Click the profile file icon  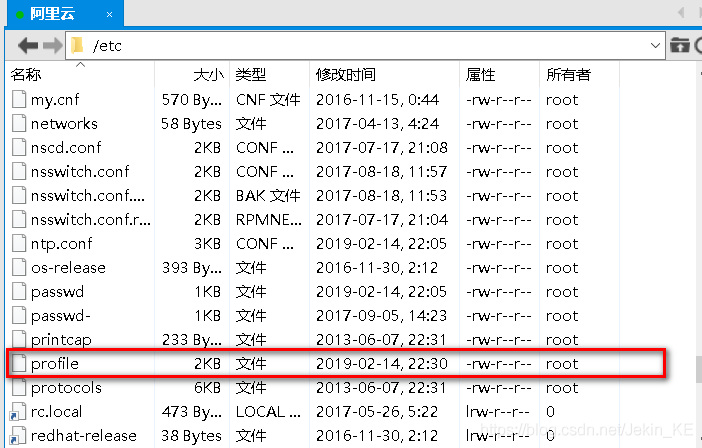pos(19,363)
